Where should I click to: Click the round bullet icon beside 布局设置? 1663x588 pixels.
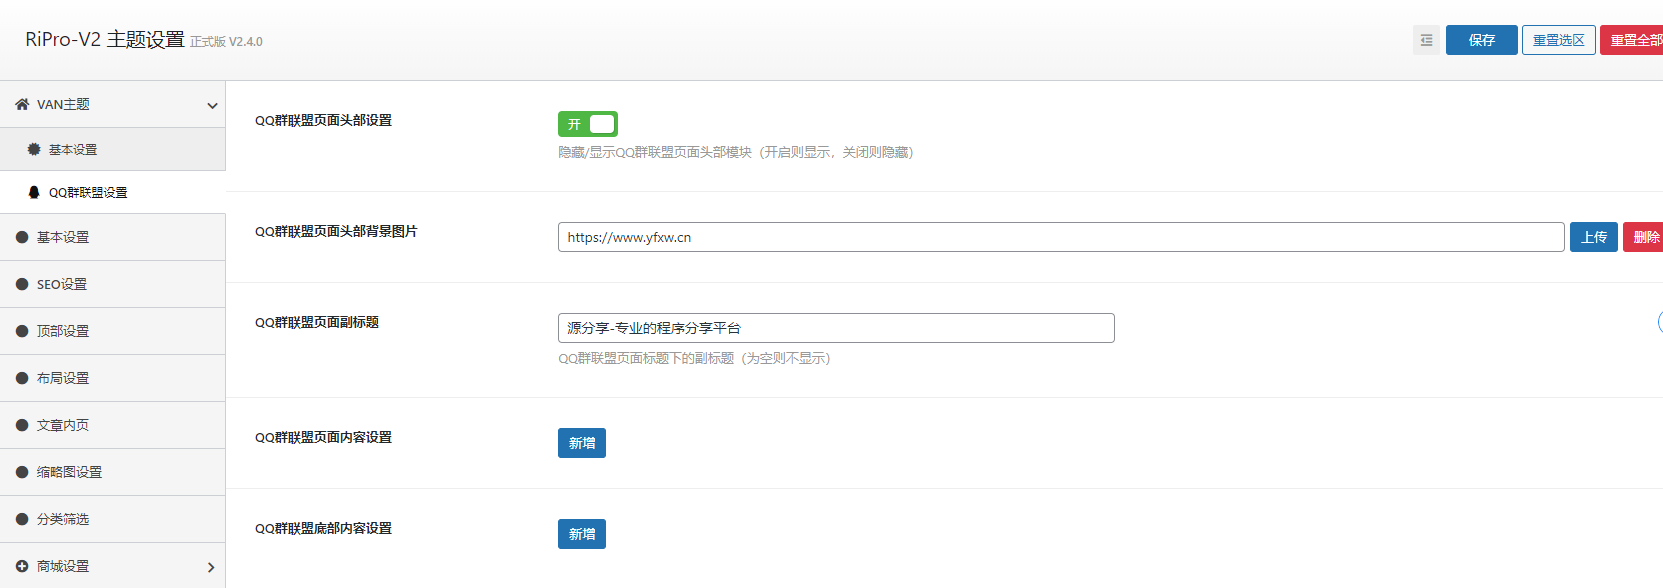click(22, 378)
